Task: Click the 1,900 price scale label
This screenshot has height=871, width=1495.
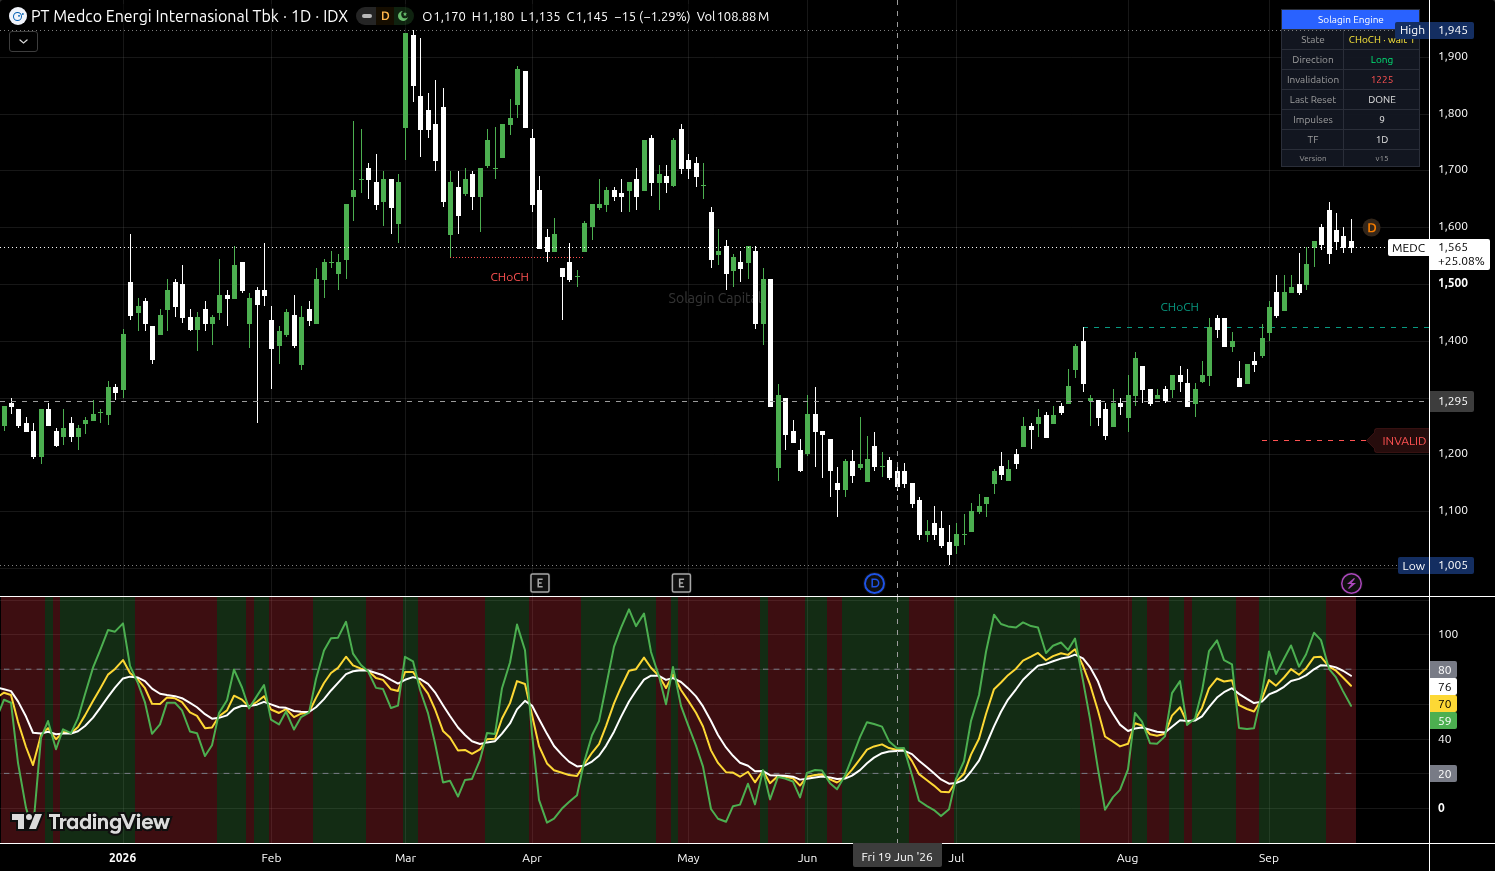Action: coord(1453,56)
